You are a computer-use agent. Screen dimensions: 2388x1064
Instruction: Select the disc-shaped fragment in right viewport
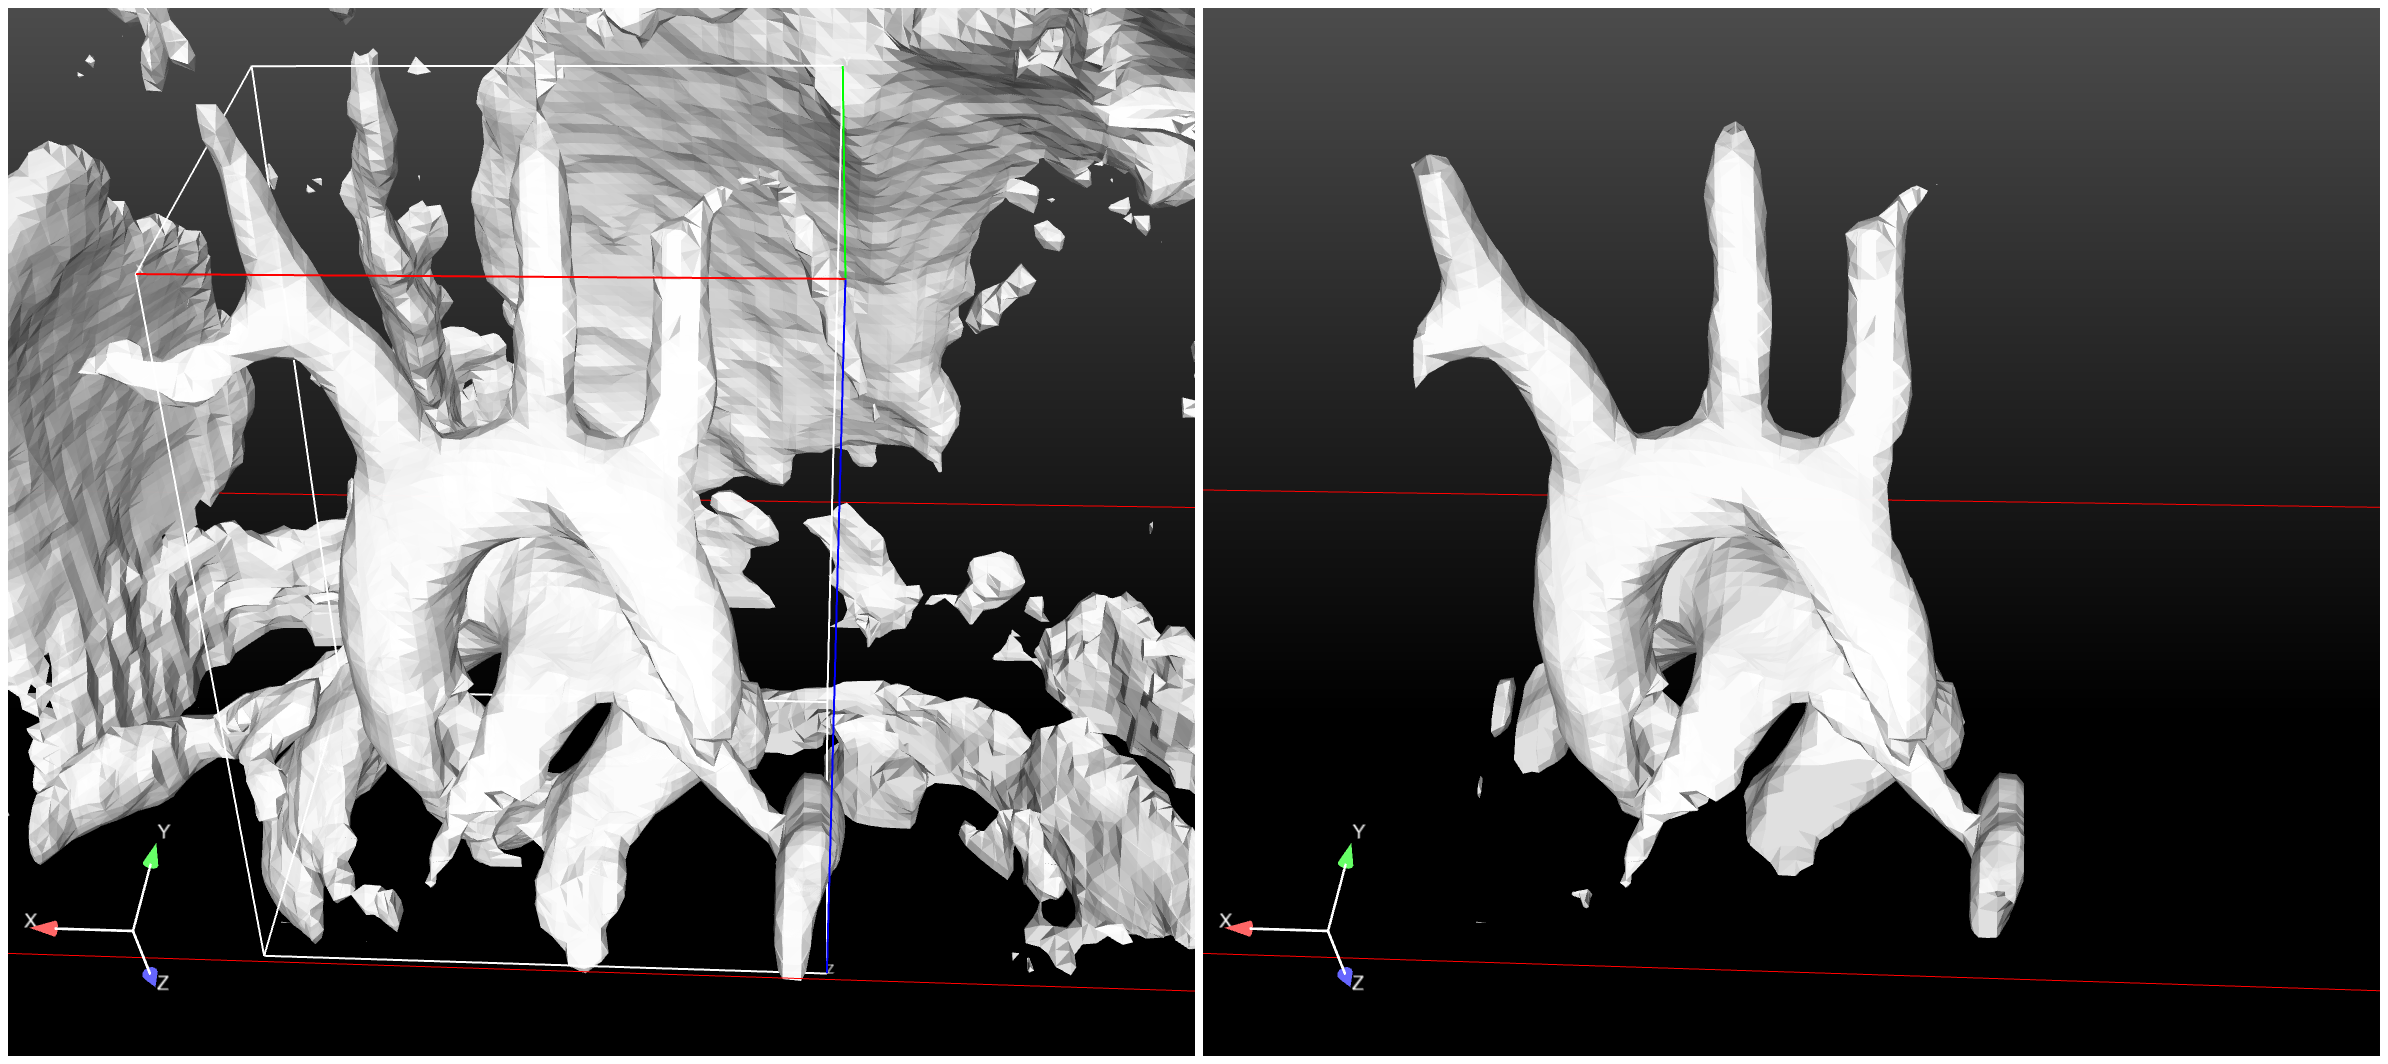[1996, 855]
